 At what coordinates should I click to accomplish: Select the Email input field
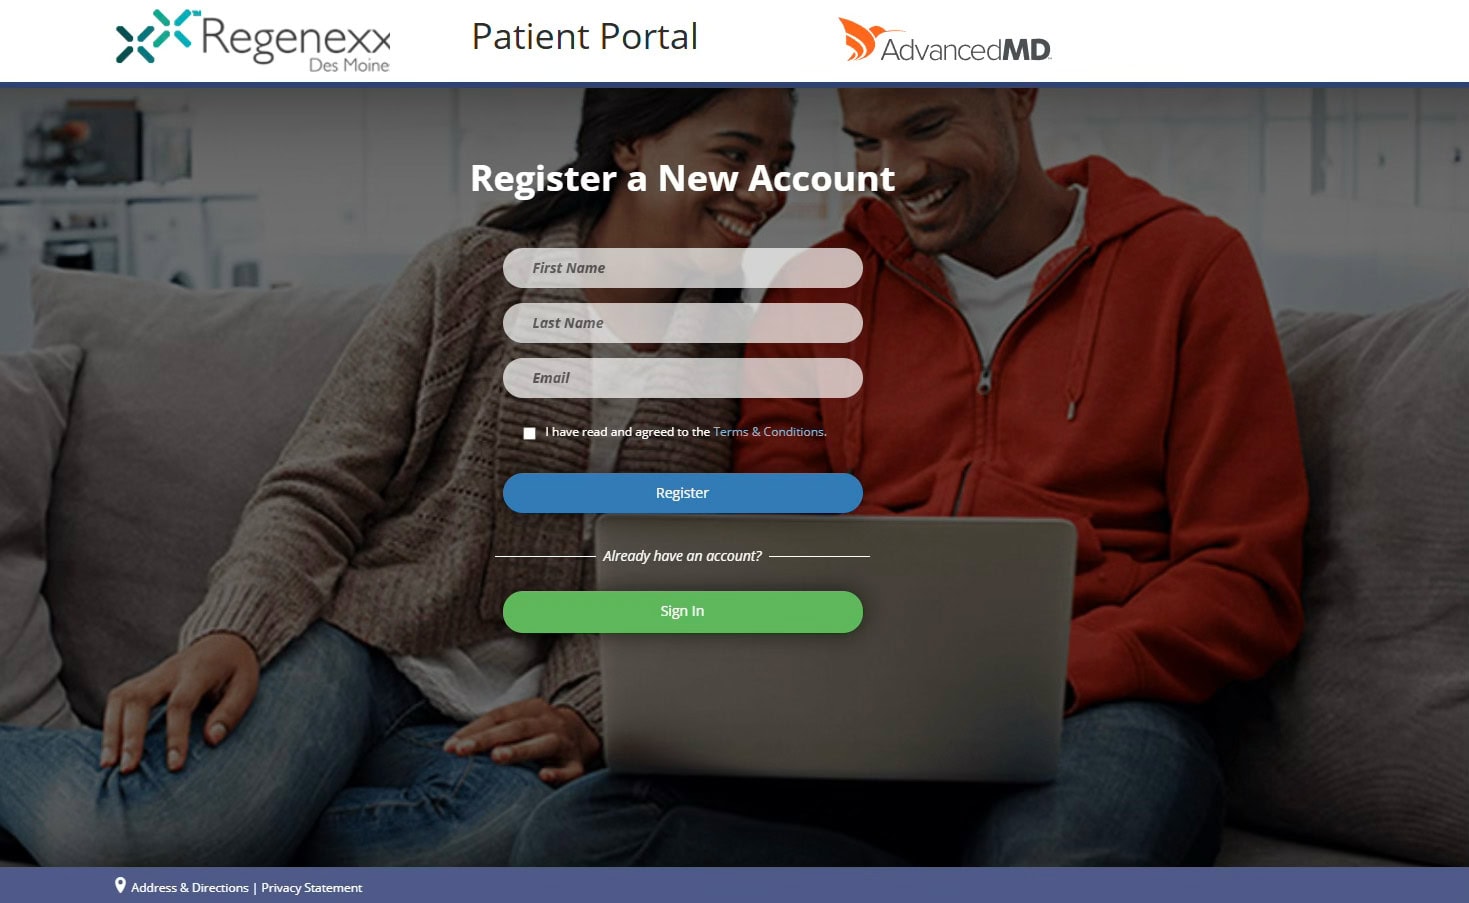point(683,378)
